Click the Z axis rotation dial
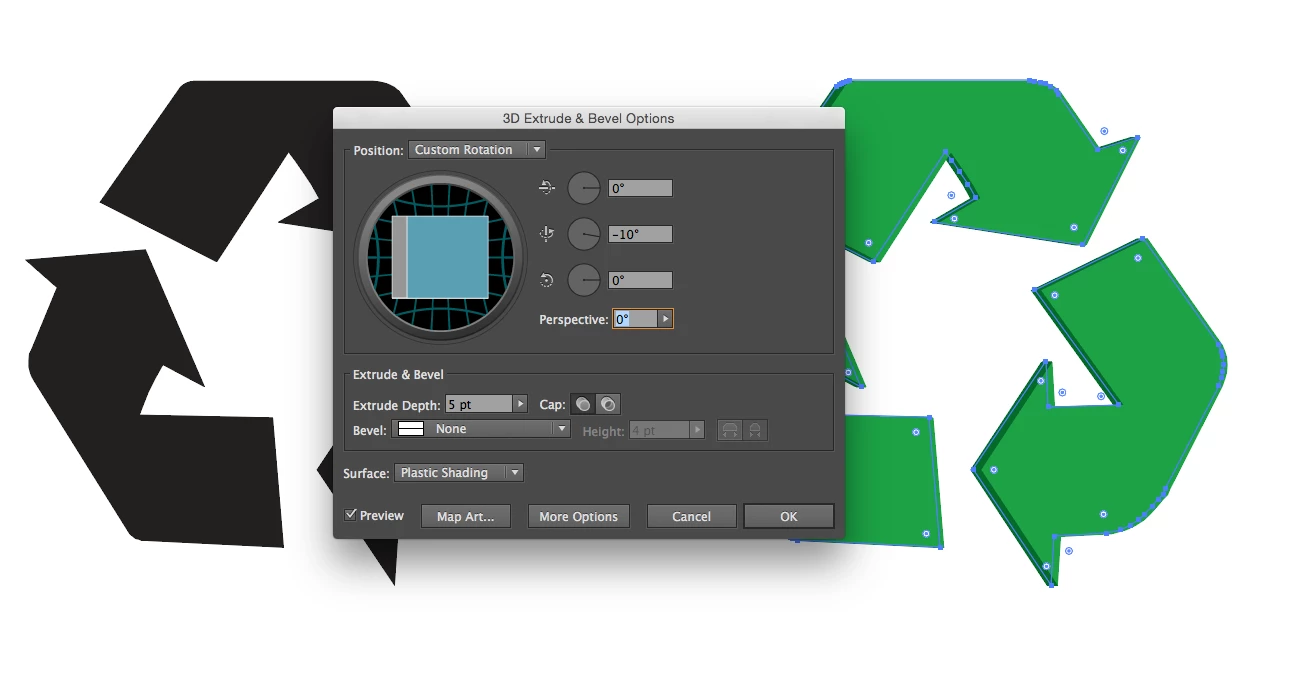The width and height of the screenshot is (1299, 692). [584, 280]
